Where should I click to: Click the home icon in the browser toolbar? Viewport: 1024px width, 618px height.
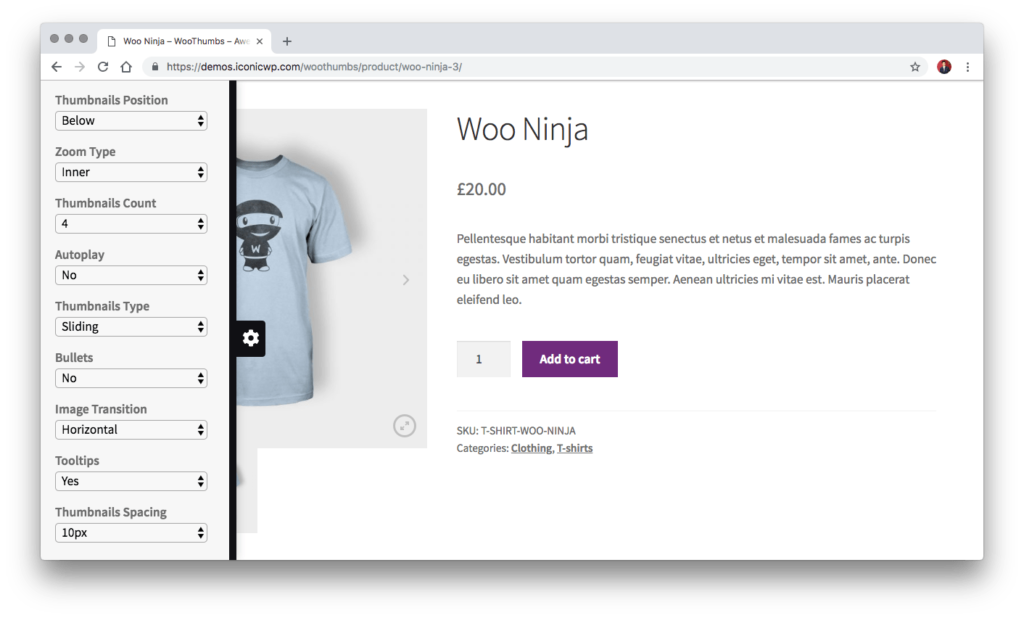pyautogui.click(x=126, y=67)
